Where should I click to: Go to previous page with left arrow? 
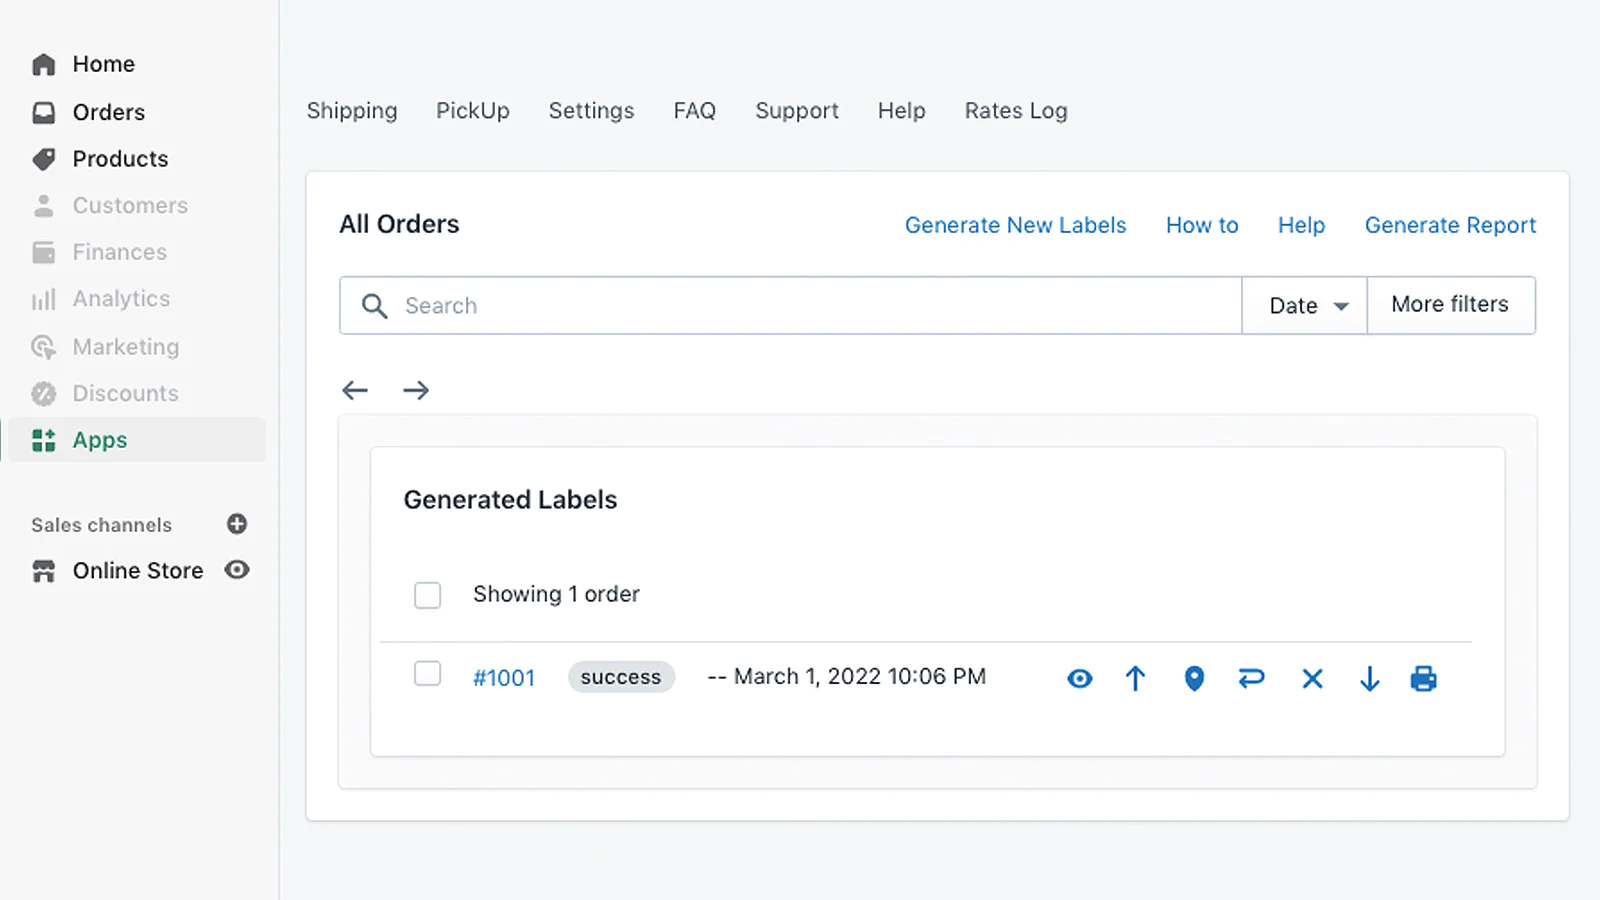pos(355,390)
